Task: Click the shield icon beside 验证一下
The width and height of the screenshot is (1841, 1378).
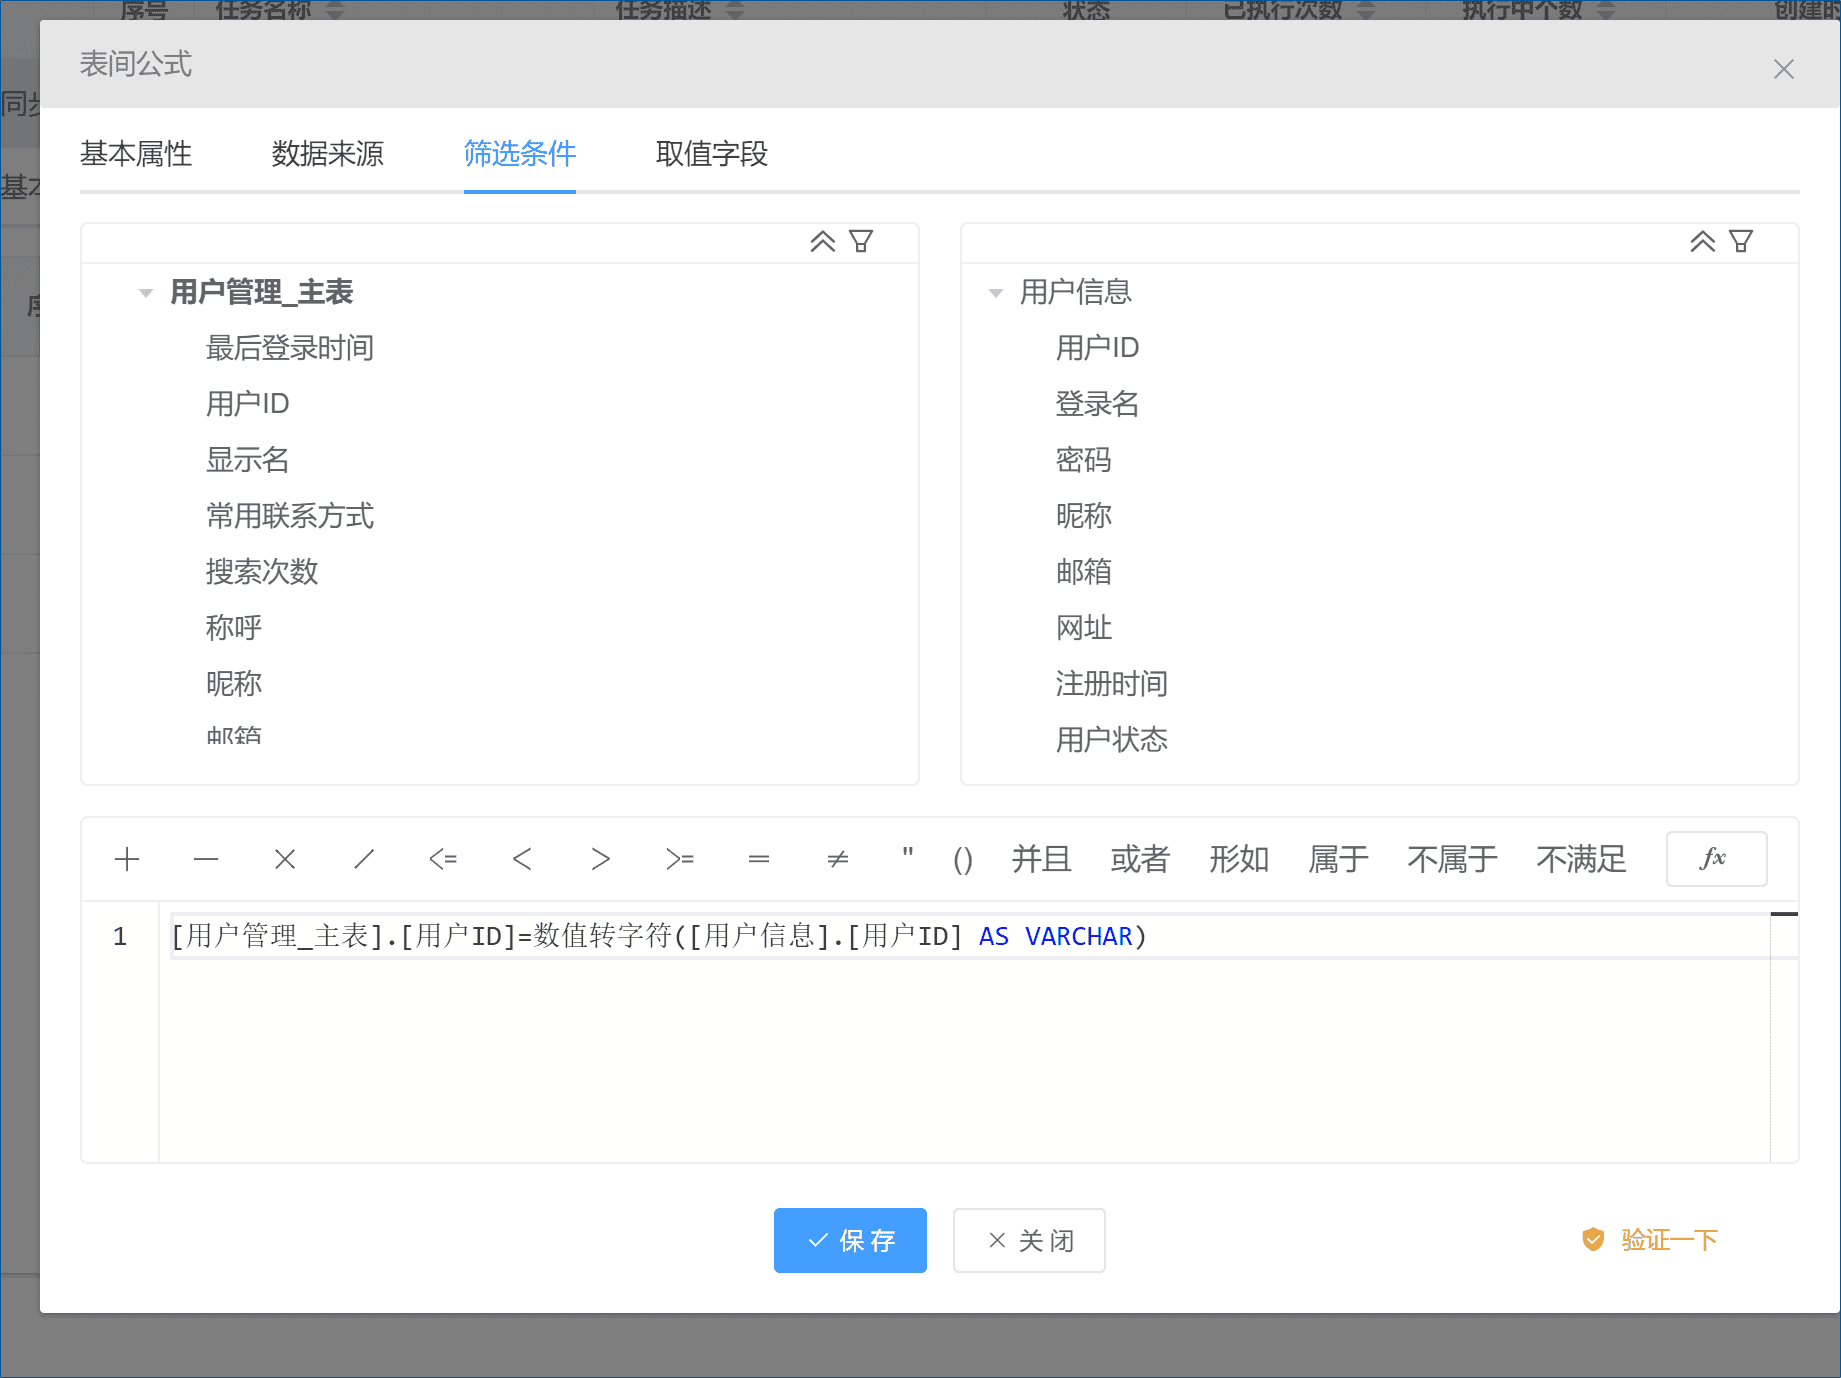Action: click(x=1593, y=1240)
